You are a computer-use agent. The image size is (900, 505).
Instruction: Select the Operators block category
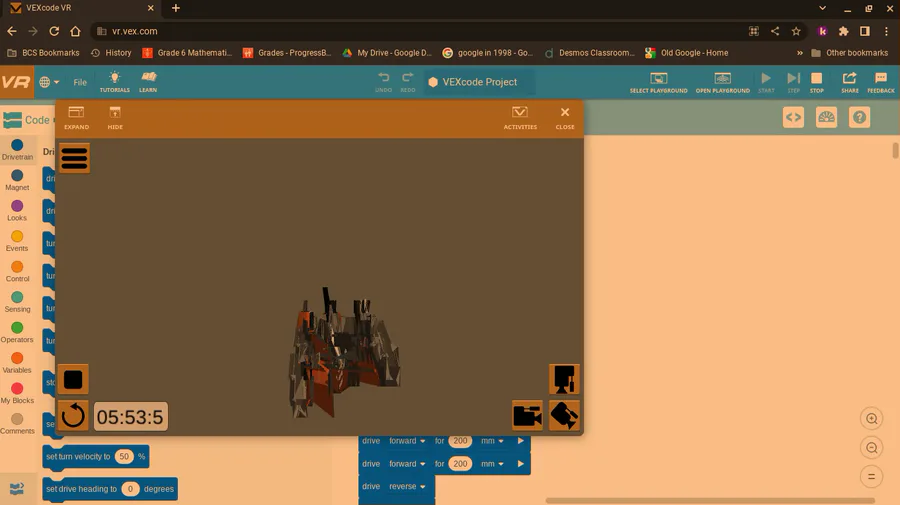[x=17, y=332]
